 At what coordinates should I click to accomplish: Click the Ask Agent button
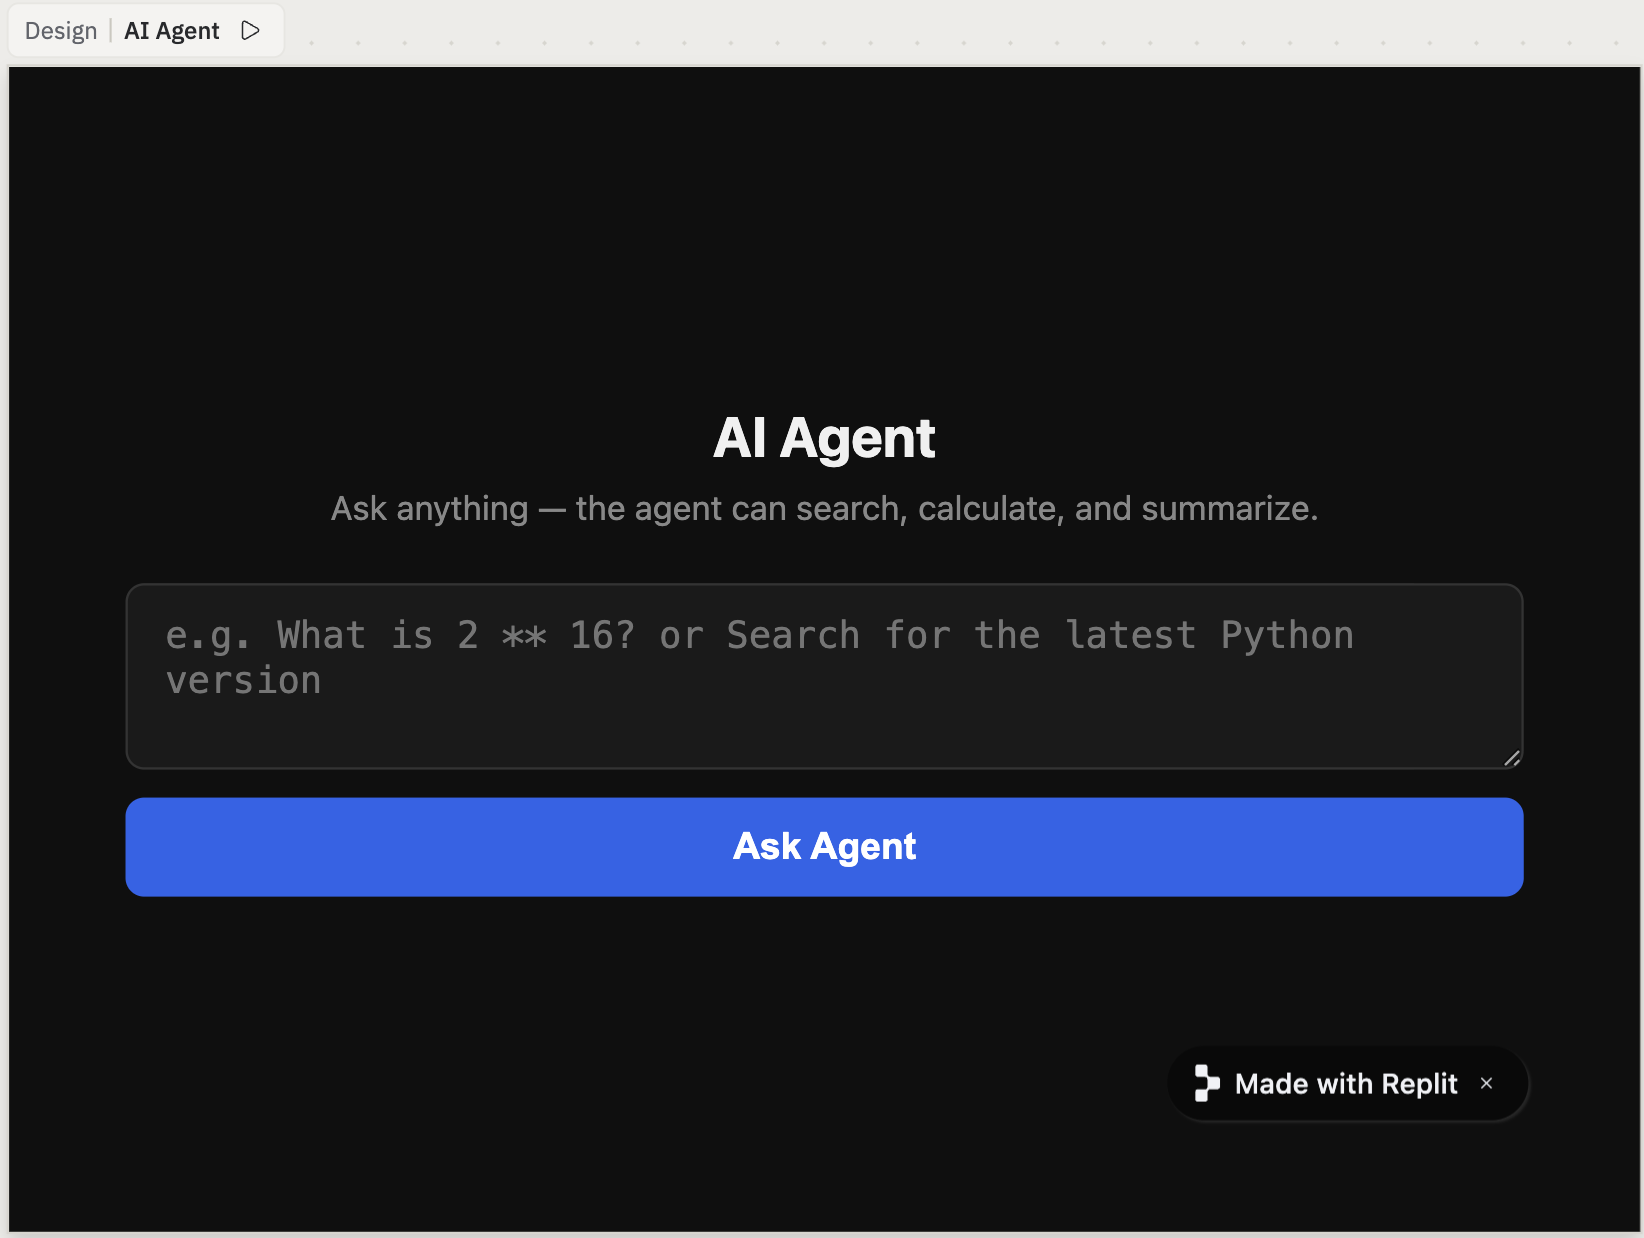(823, 846)
